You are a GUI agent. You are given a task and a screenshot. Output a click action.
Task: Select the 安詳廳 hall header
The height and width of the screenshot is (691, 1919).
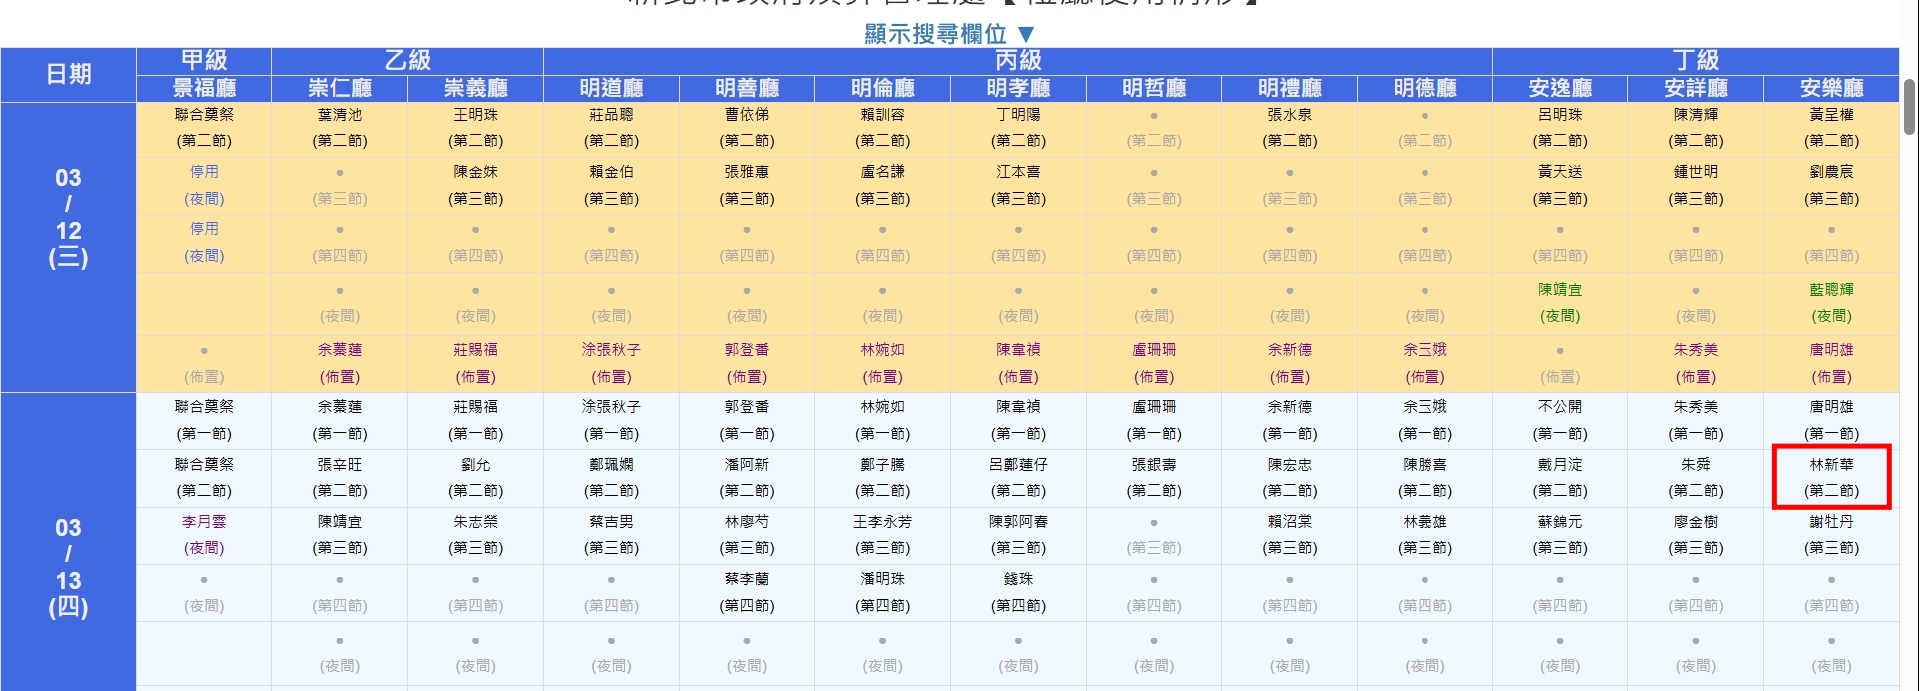1696,88
